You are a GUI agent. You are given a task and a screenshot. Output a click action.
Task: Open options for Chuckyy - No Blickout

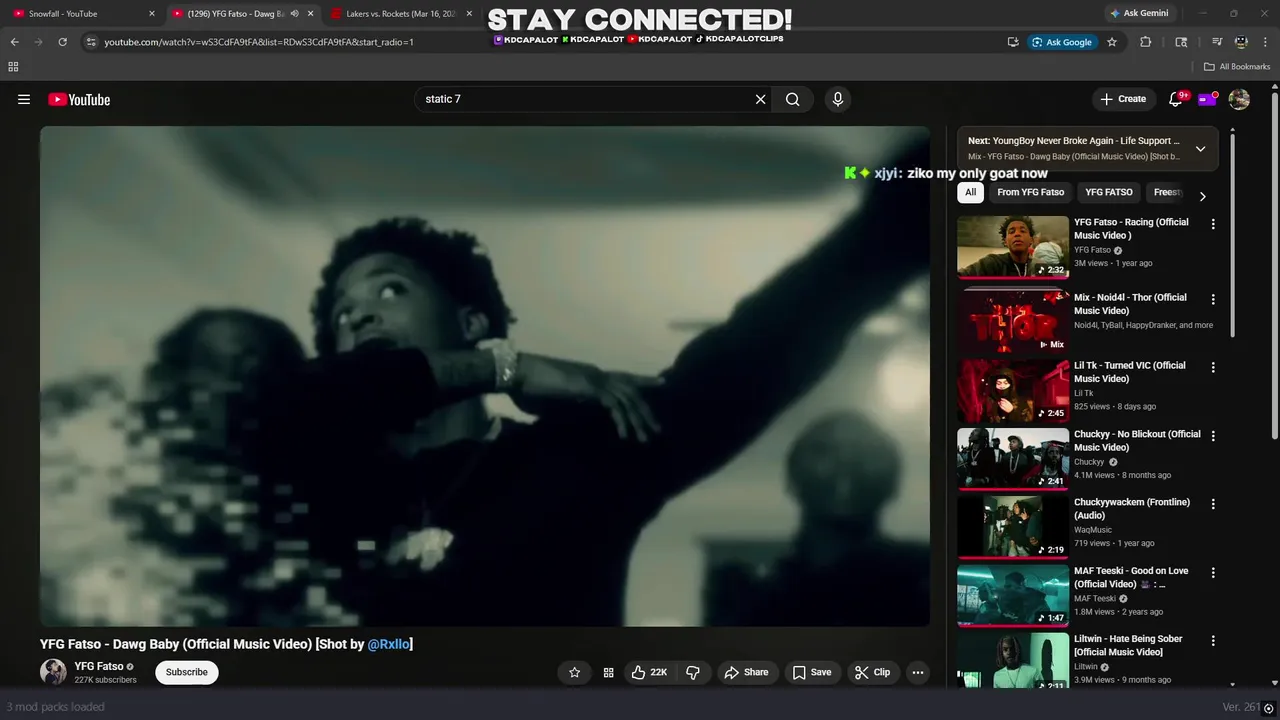point(1213,436)
